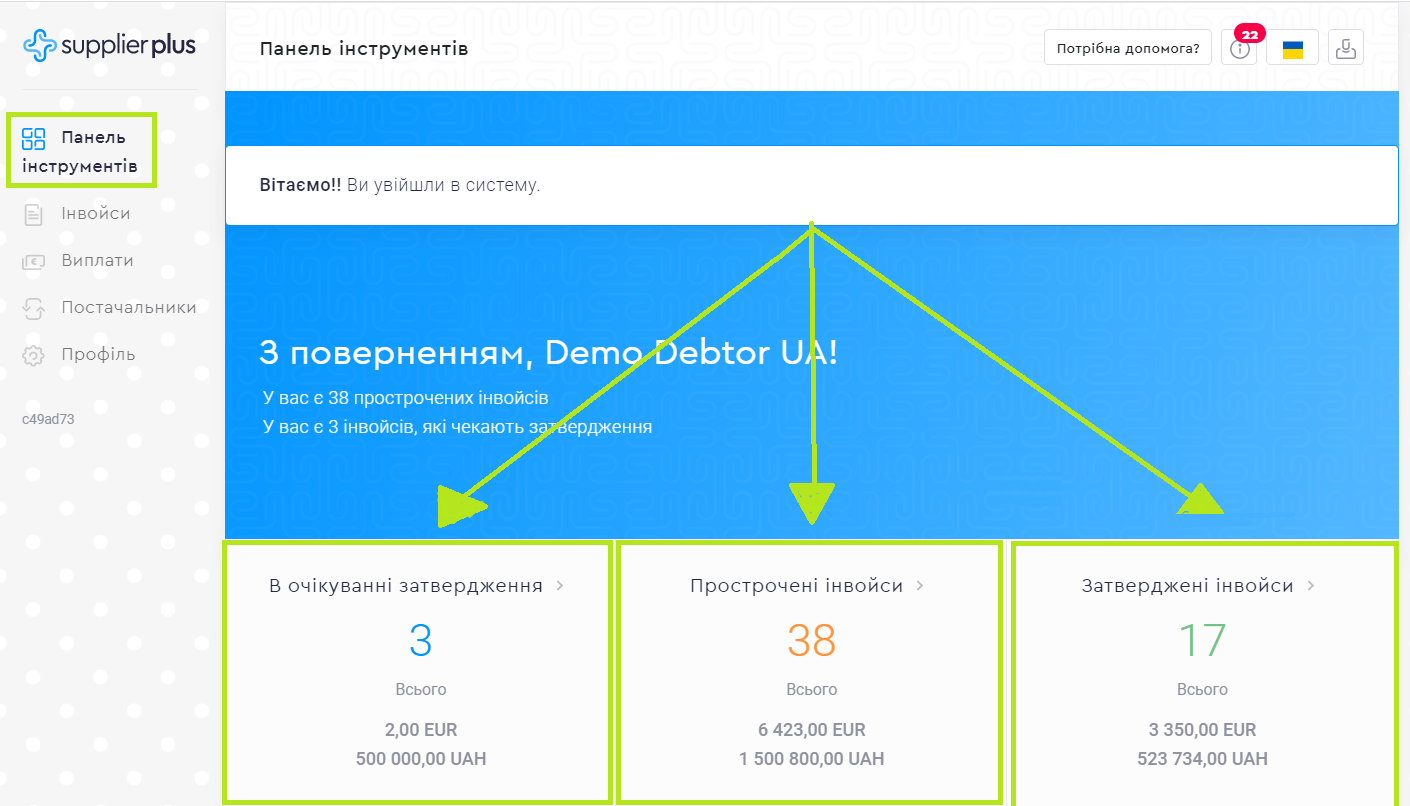
Task: Click the orange number 38 overdue count
Action: coord(811,641)
